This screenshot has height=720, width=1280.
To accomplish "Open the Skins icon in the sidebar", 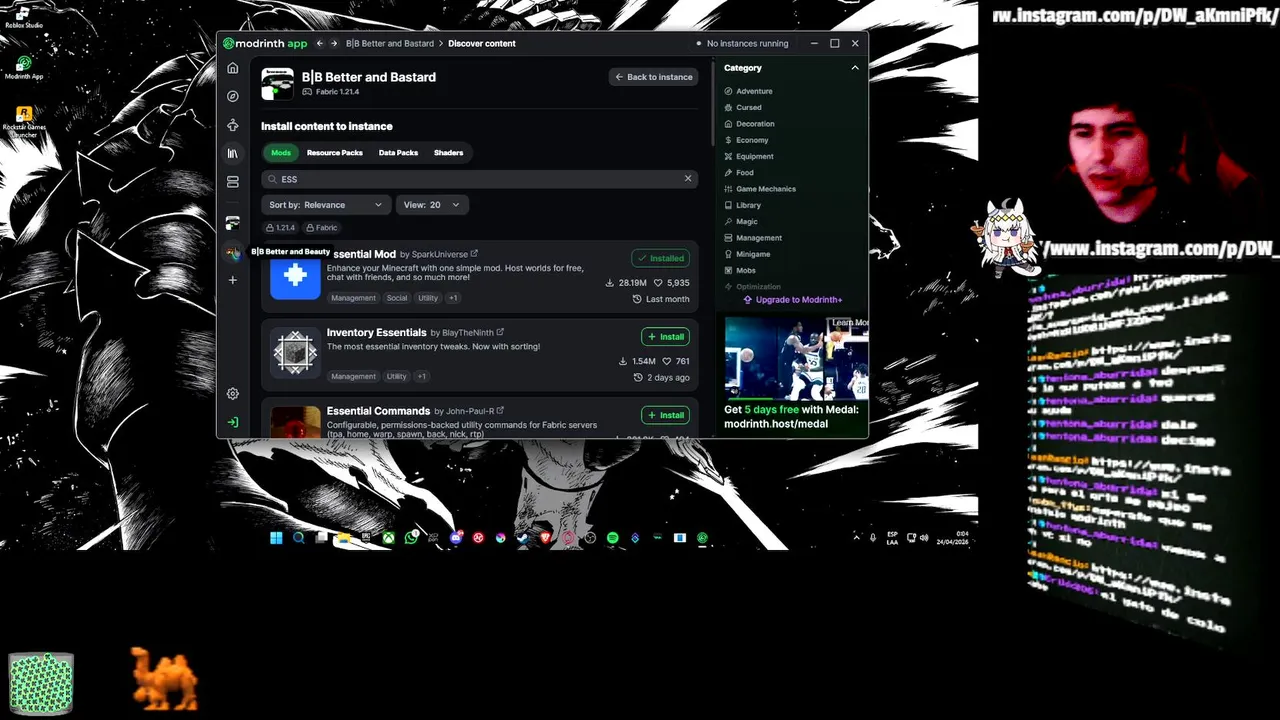I will tap(233, 125).
